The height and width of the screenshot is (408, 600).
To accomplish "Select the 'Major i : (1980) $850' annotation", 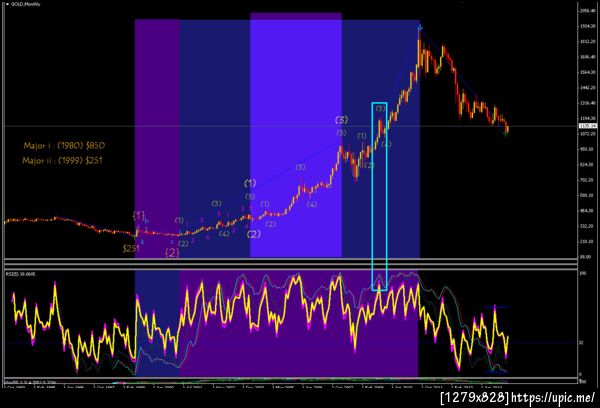I will (x=64, y=145).
